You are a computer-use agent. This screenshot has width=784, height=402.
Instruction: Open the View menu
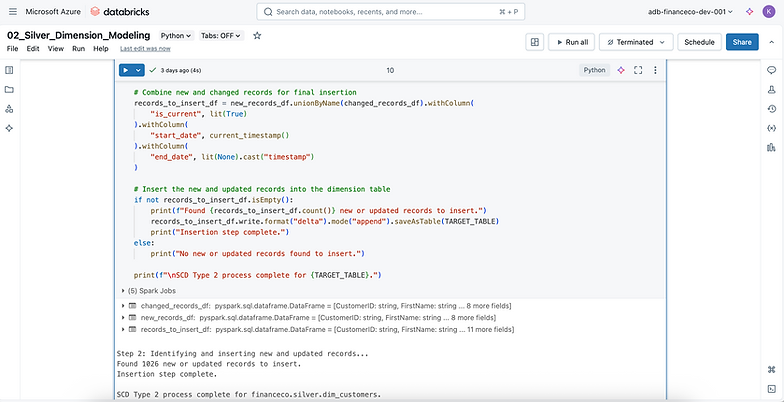tap(55, 48)
